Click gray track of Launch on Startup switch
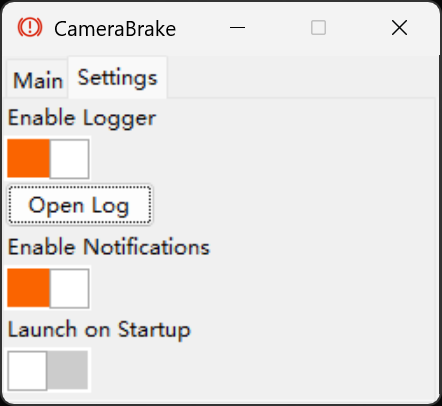 67,370
